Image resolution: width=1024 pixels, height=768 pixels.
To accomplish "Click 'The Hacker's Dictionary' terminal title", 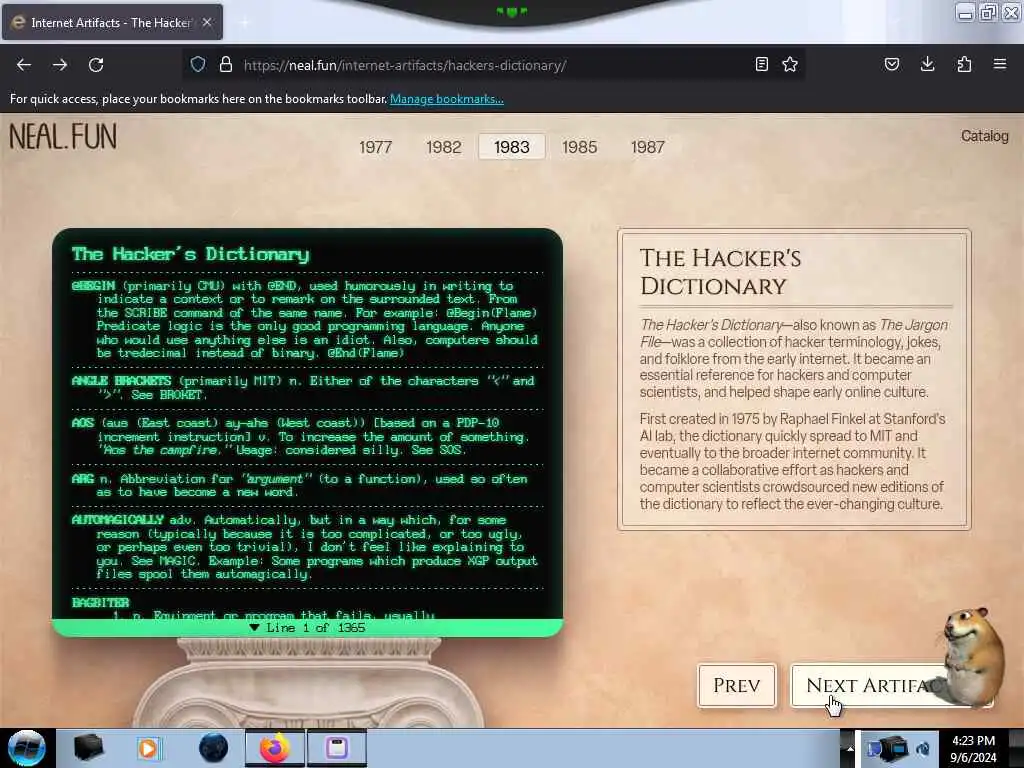I will 191,254.
